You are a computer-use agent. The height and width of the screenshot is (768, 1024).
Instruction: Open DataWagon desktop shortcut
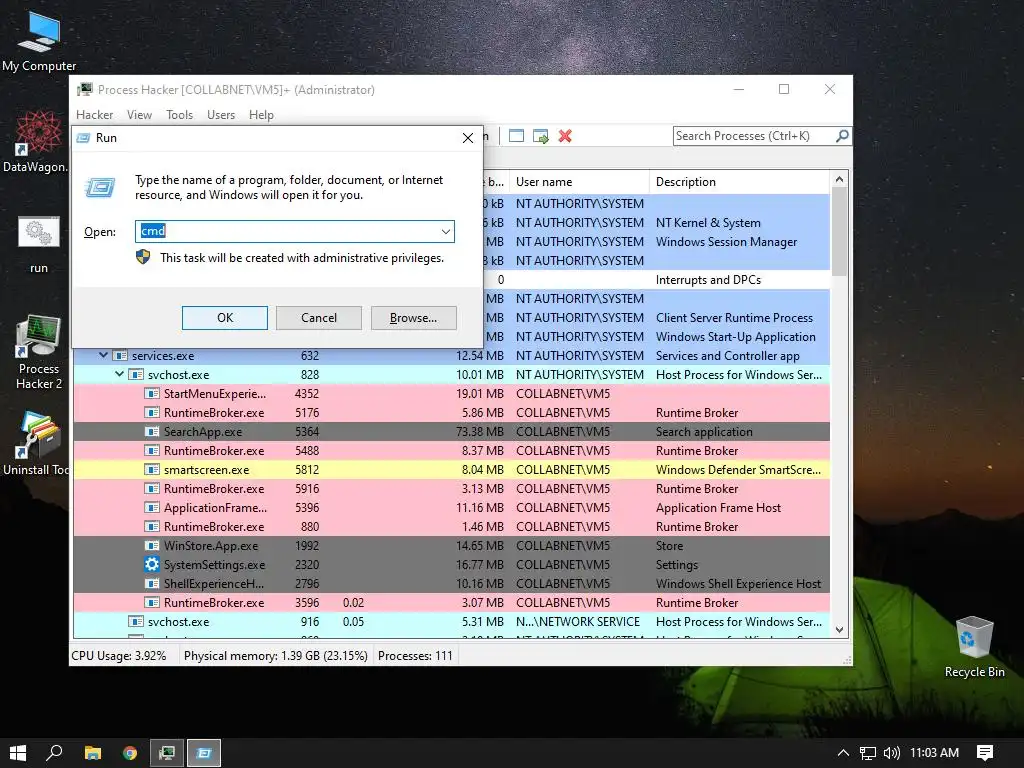[x=37, y=140]
